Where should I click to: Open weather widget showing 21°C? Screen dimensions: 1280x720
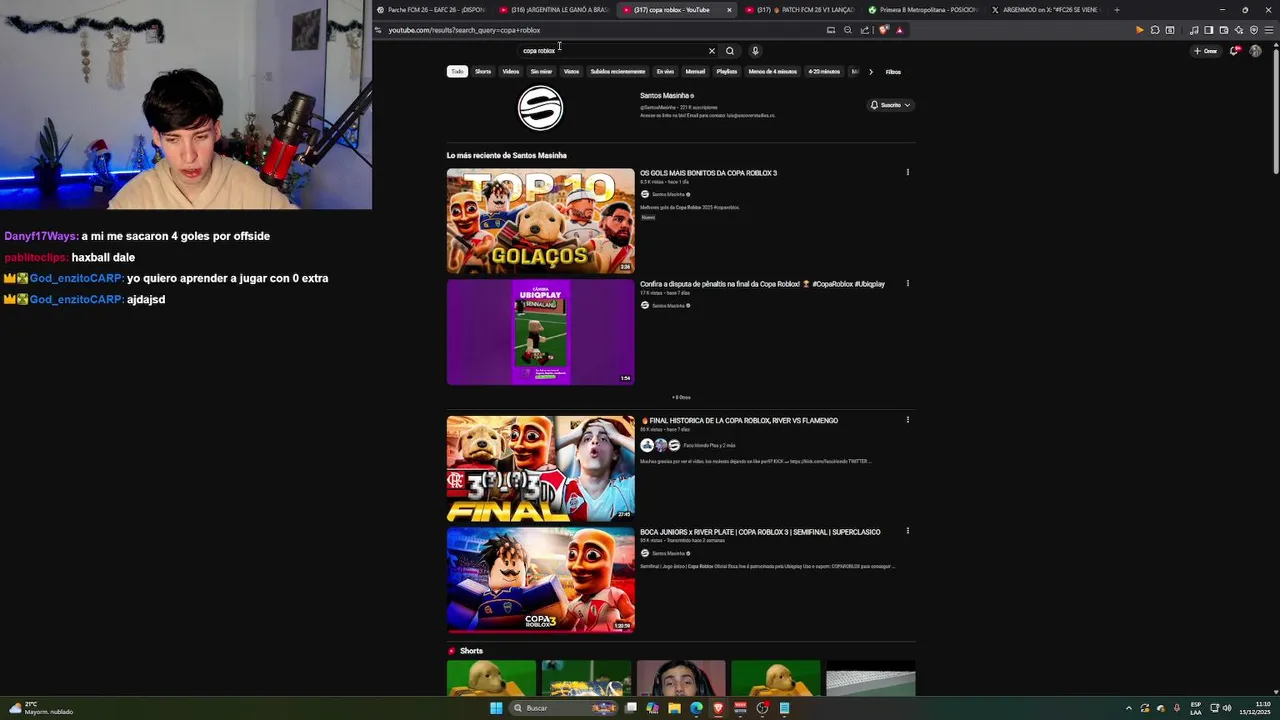point(40,708)
